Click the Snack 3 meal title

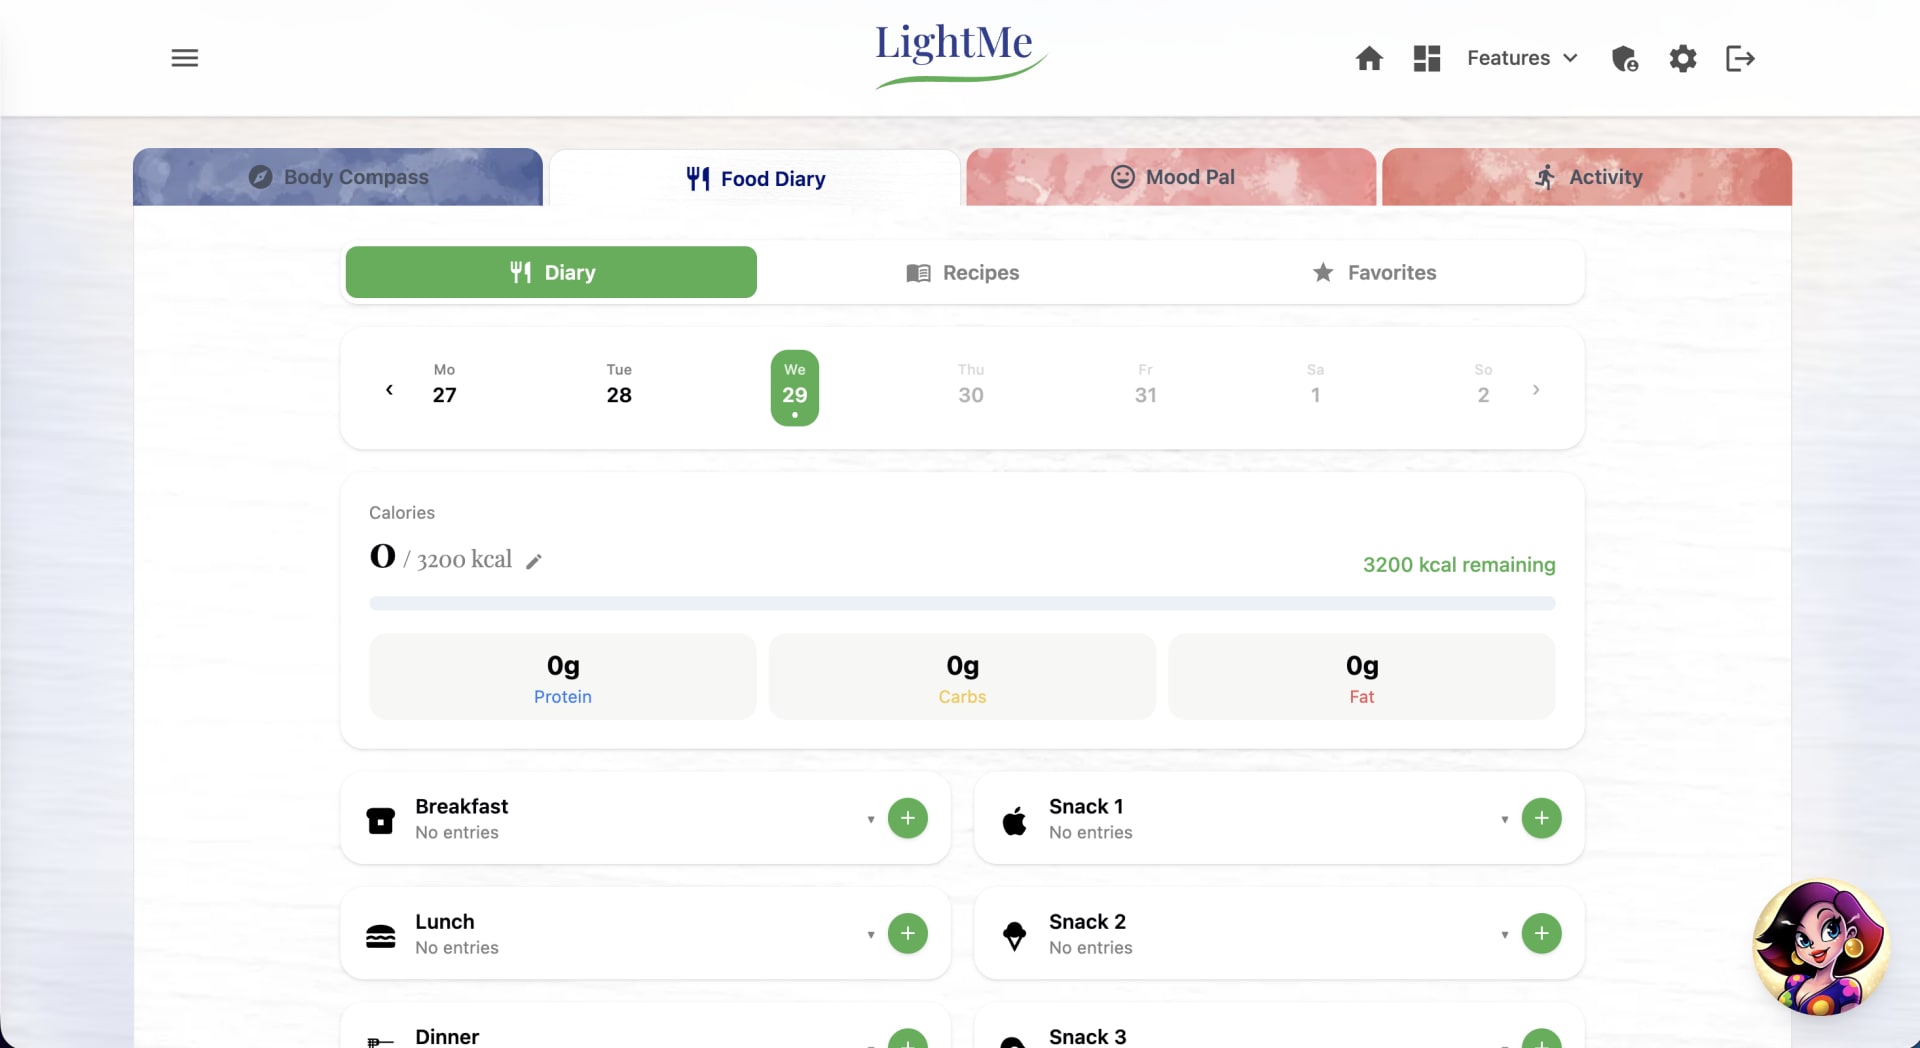[x=1088, y=1036]
